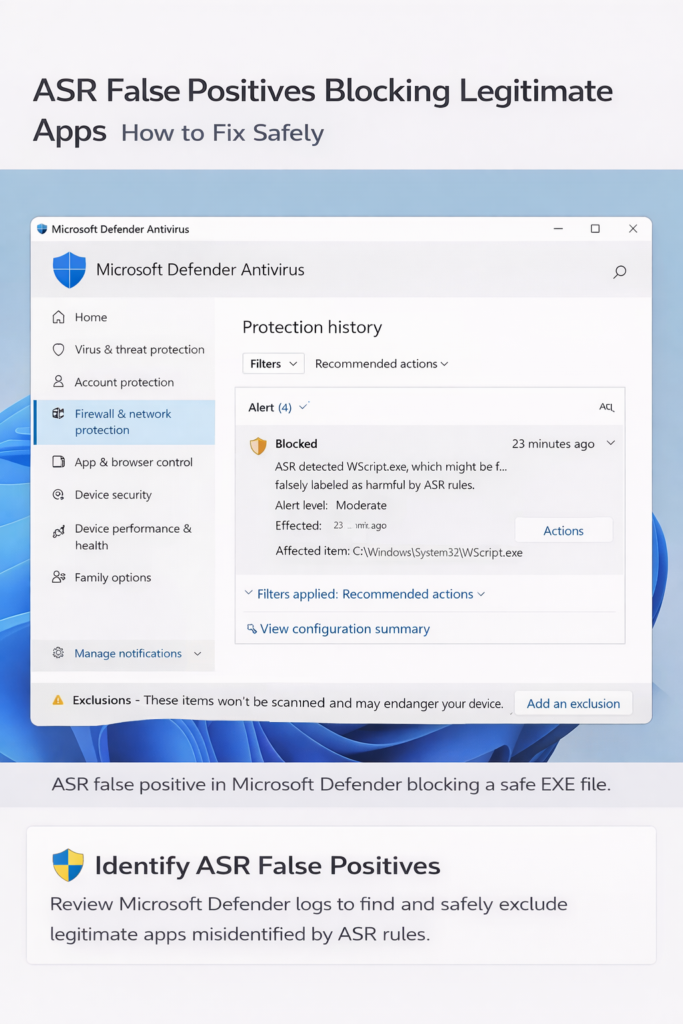Click Add an exclusion button
Image resolution: width=683 pixels, height=1024 pixels.
(573, 703)
